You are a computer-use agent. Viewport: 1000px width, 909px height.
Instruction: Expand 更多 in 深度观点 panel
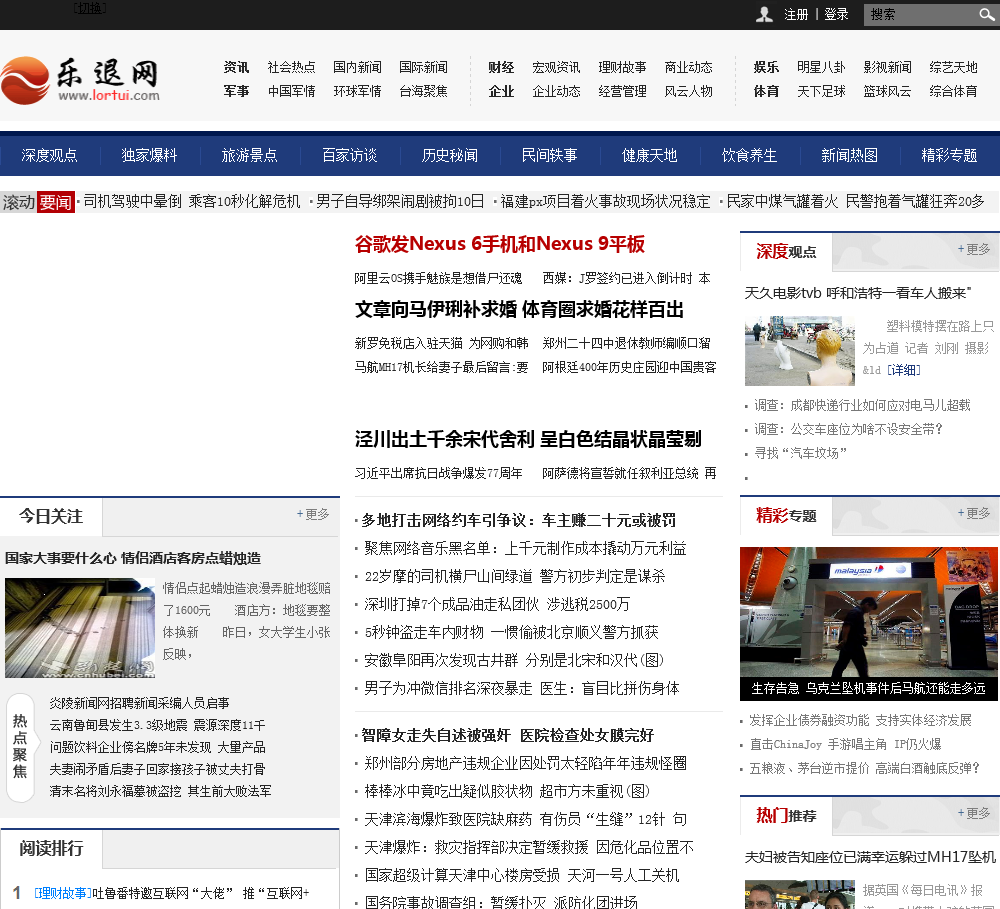click(x=974, y=249)
